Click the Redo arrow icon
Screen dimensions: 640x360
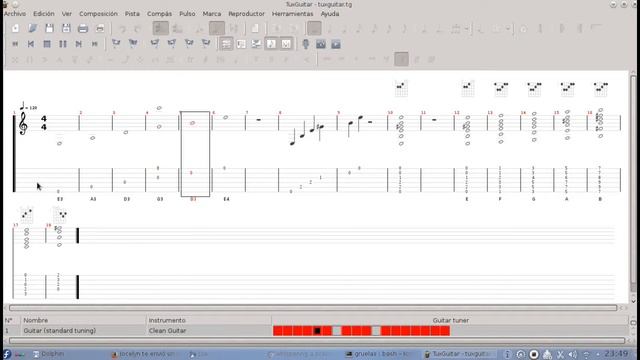pos(138,29)
